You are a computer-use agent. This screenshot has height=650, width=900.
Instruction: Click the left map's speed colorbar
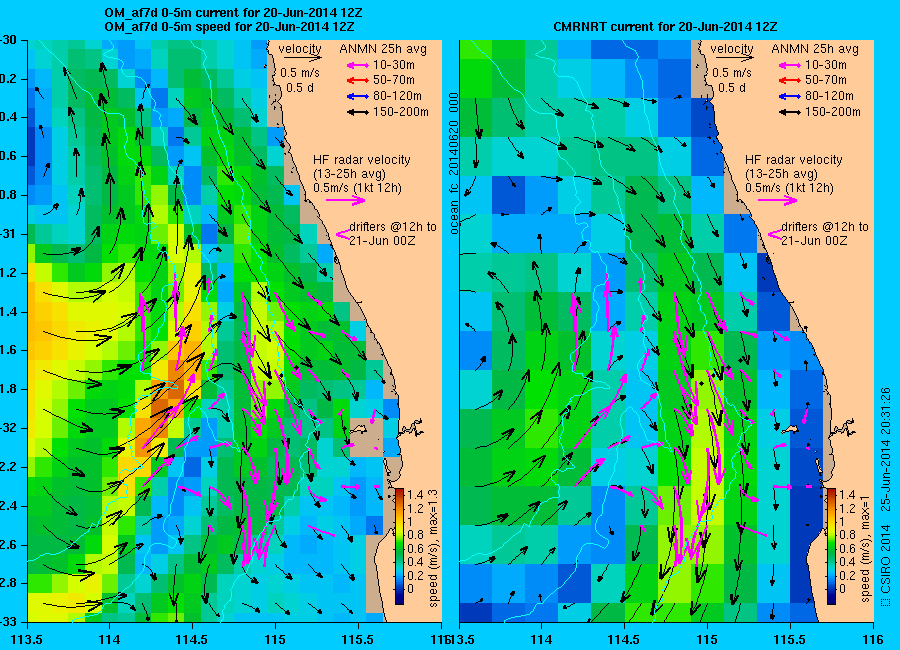(399, 547)
